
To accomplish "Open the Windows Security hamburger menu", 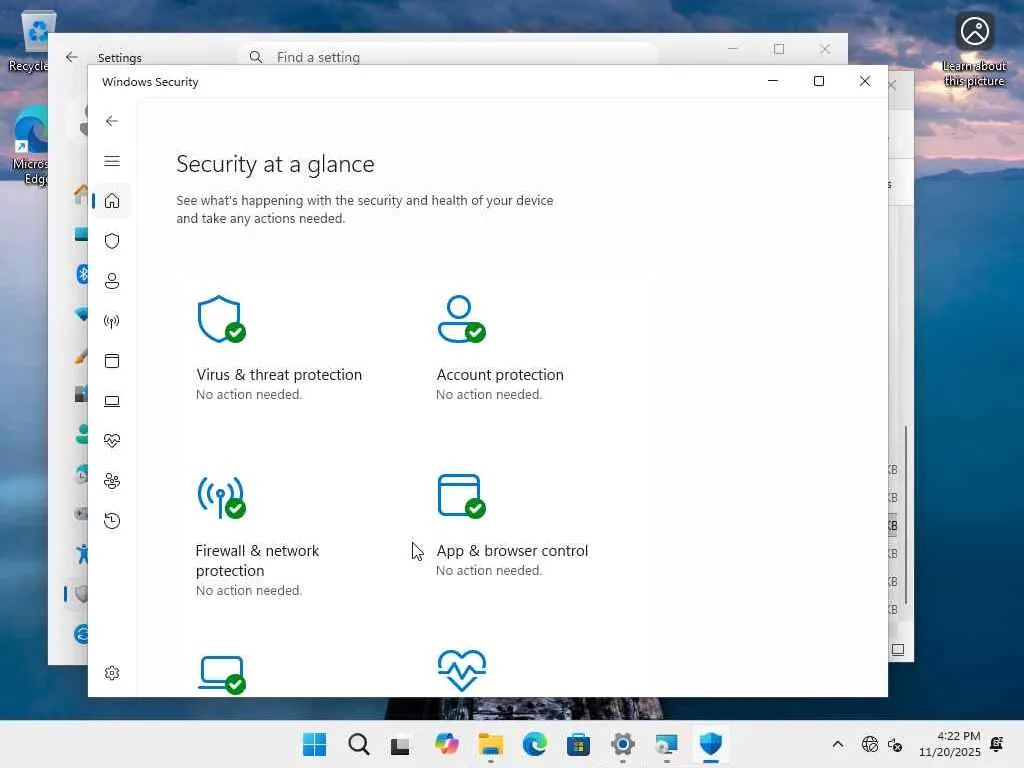I will point(112,161).
